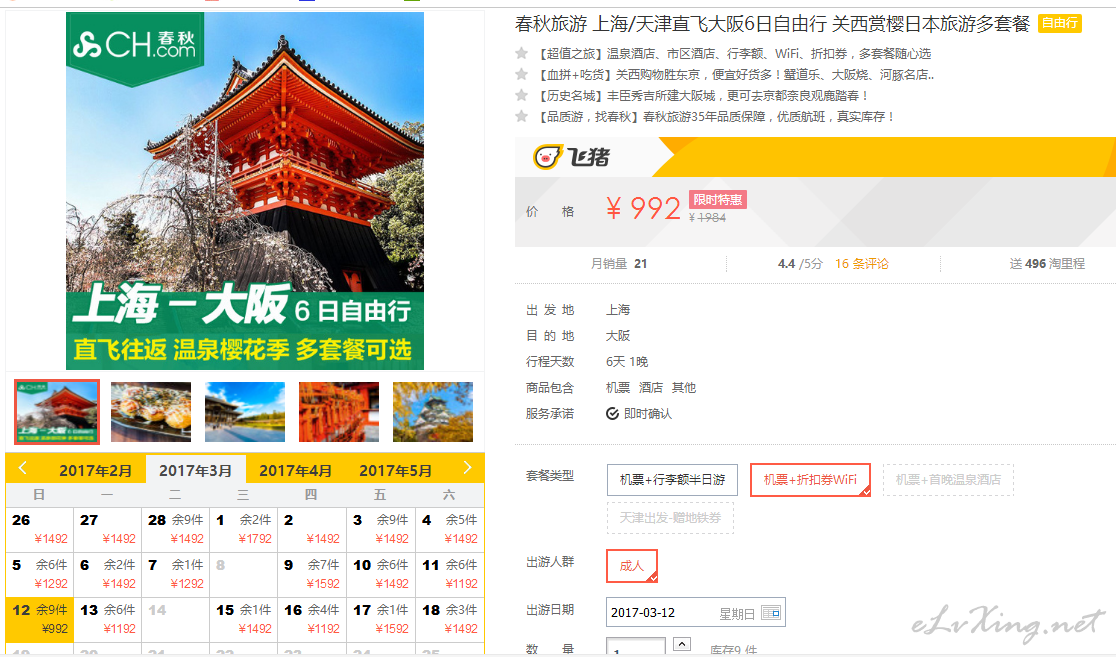Select March 6 with 余2件
Viewport: 1116px width, 657px height.
pos(107,574)
